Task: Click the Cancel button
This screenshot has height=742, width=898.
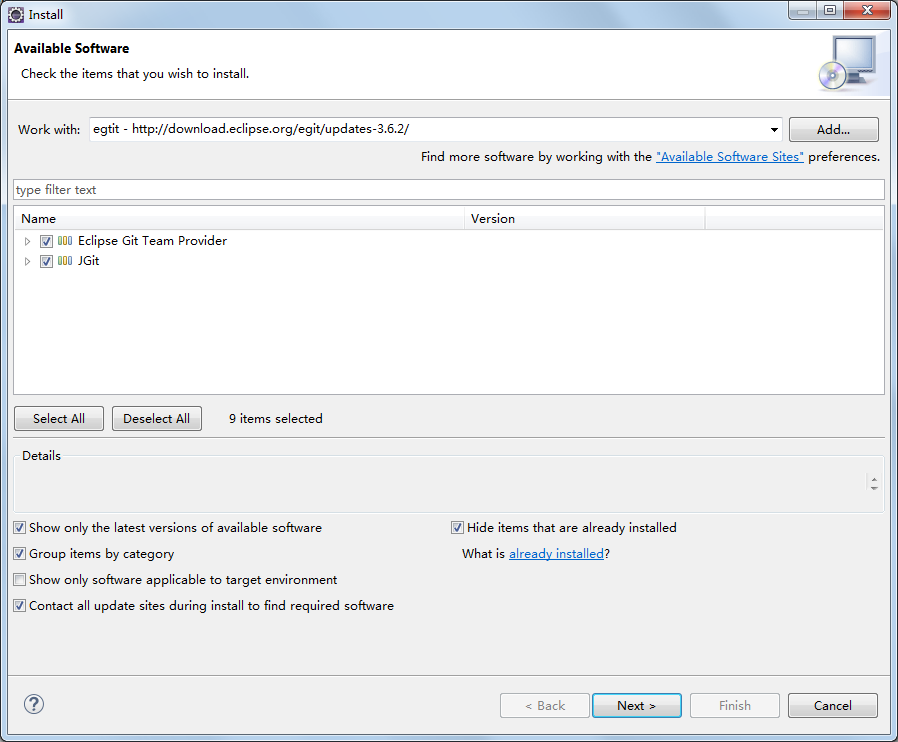Action: (833, 705)
